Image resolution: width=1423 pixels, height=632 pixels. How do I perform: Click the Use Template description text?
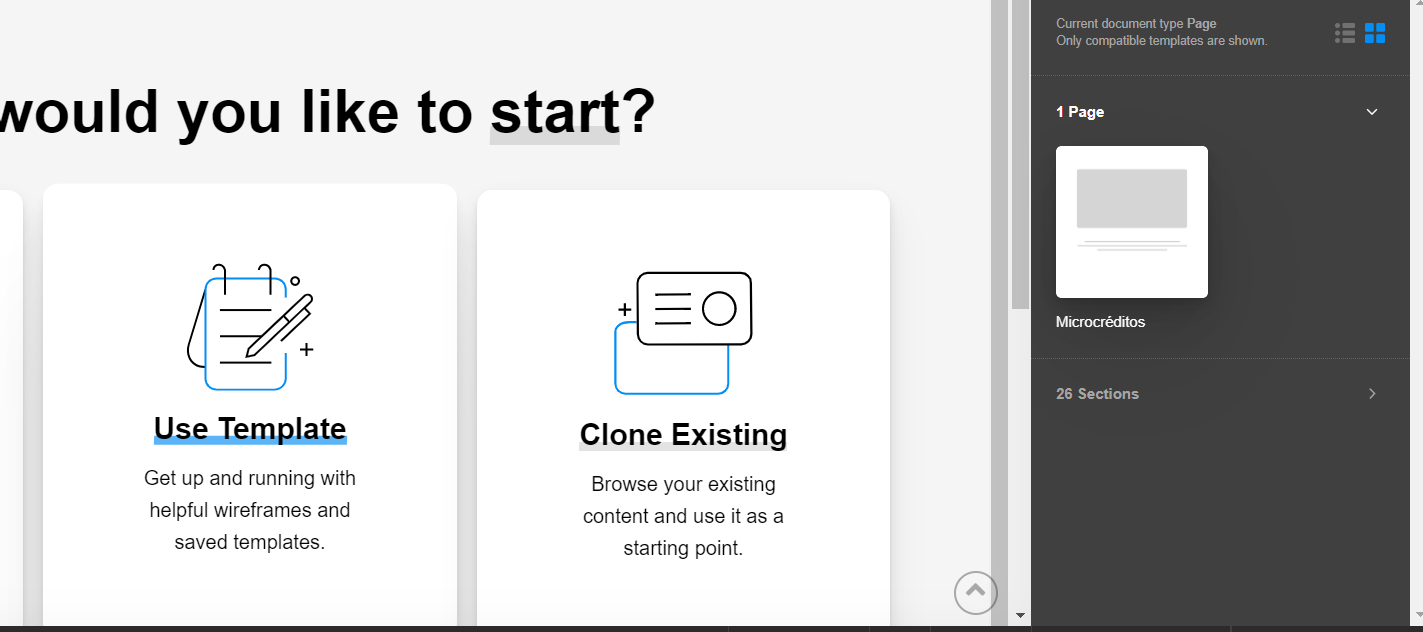click(250, 510)
